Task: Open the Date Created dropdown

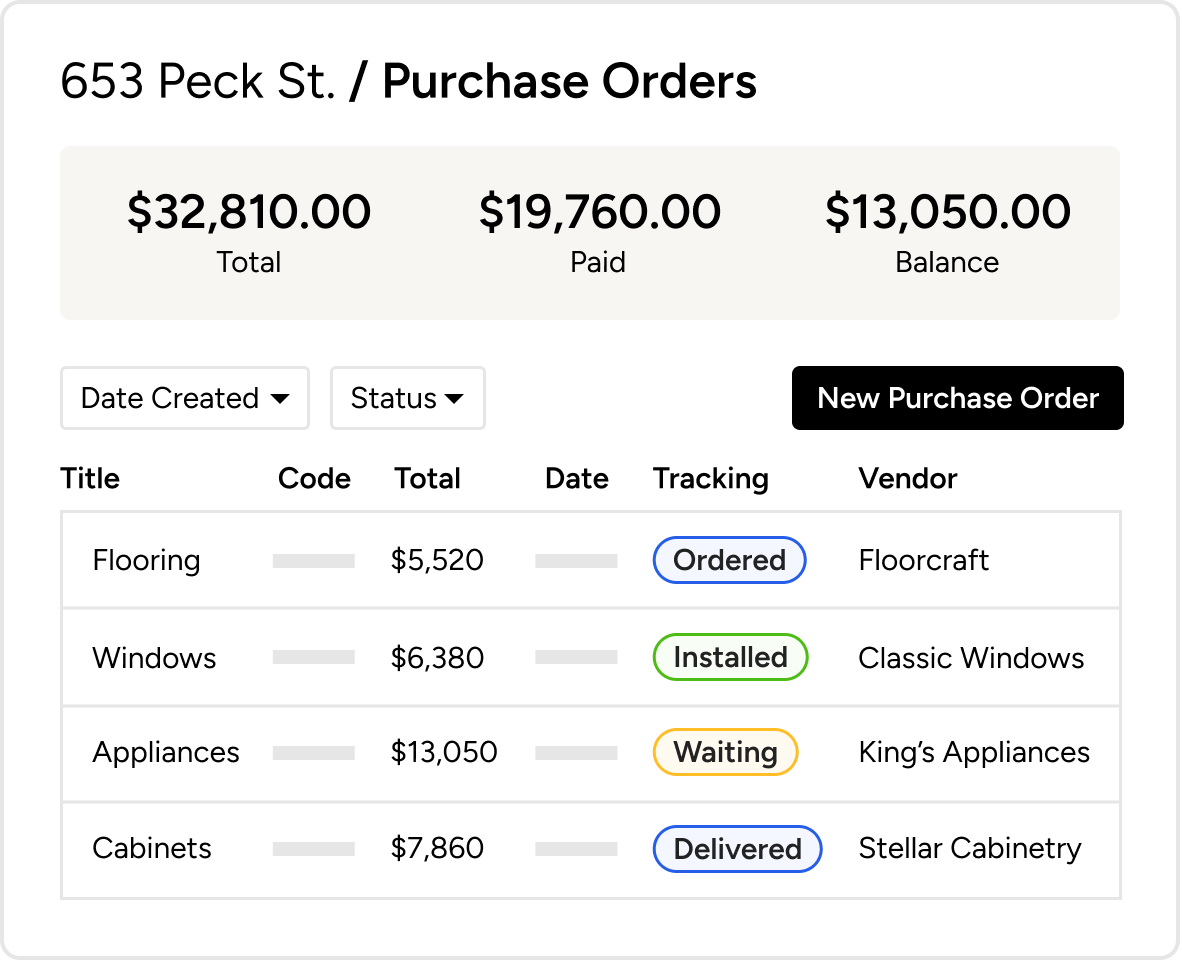Action: click(185, 398)
